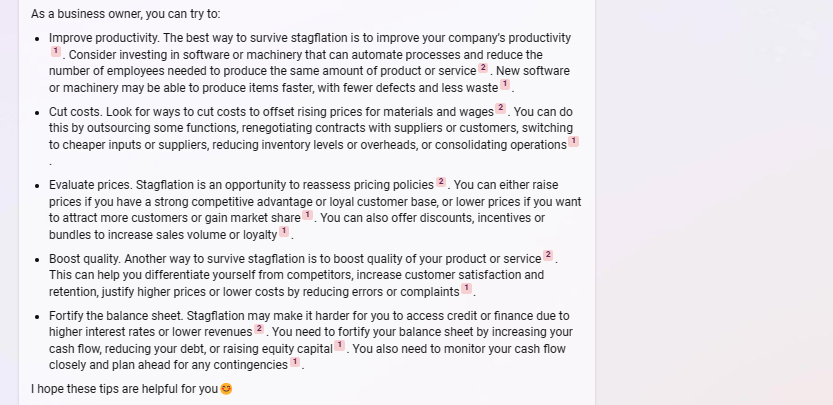This screenshot has height=405, width=833.
Task: Open citation 2 after "materials and wages"
Action: click(500, 108)
